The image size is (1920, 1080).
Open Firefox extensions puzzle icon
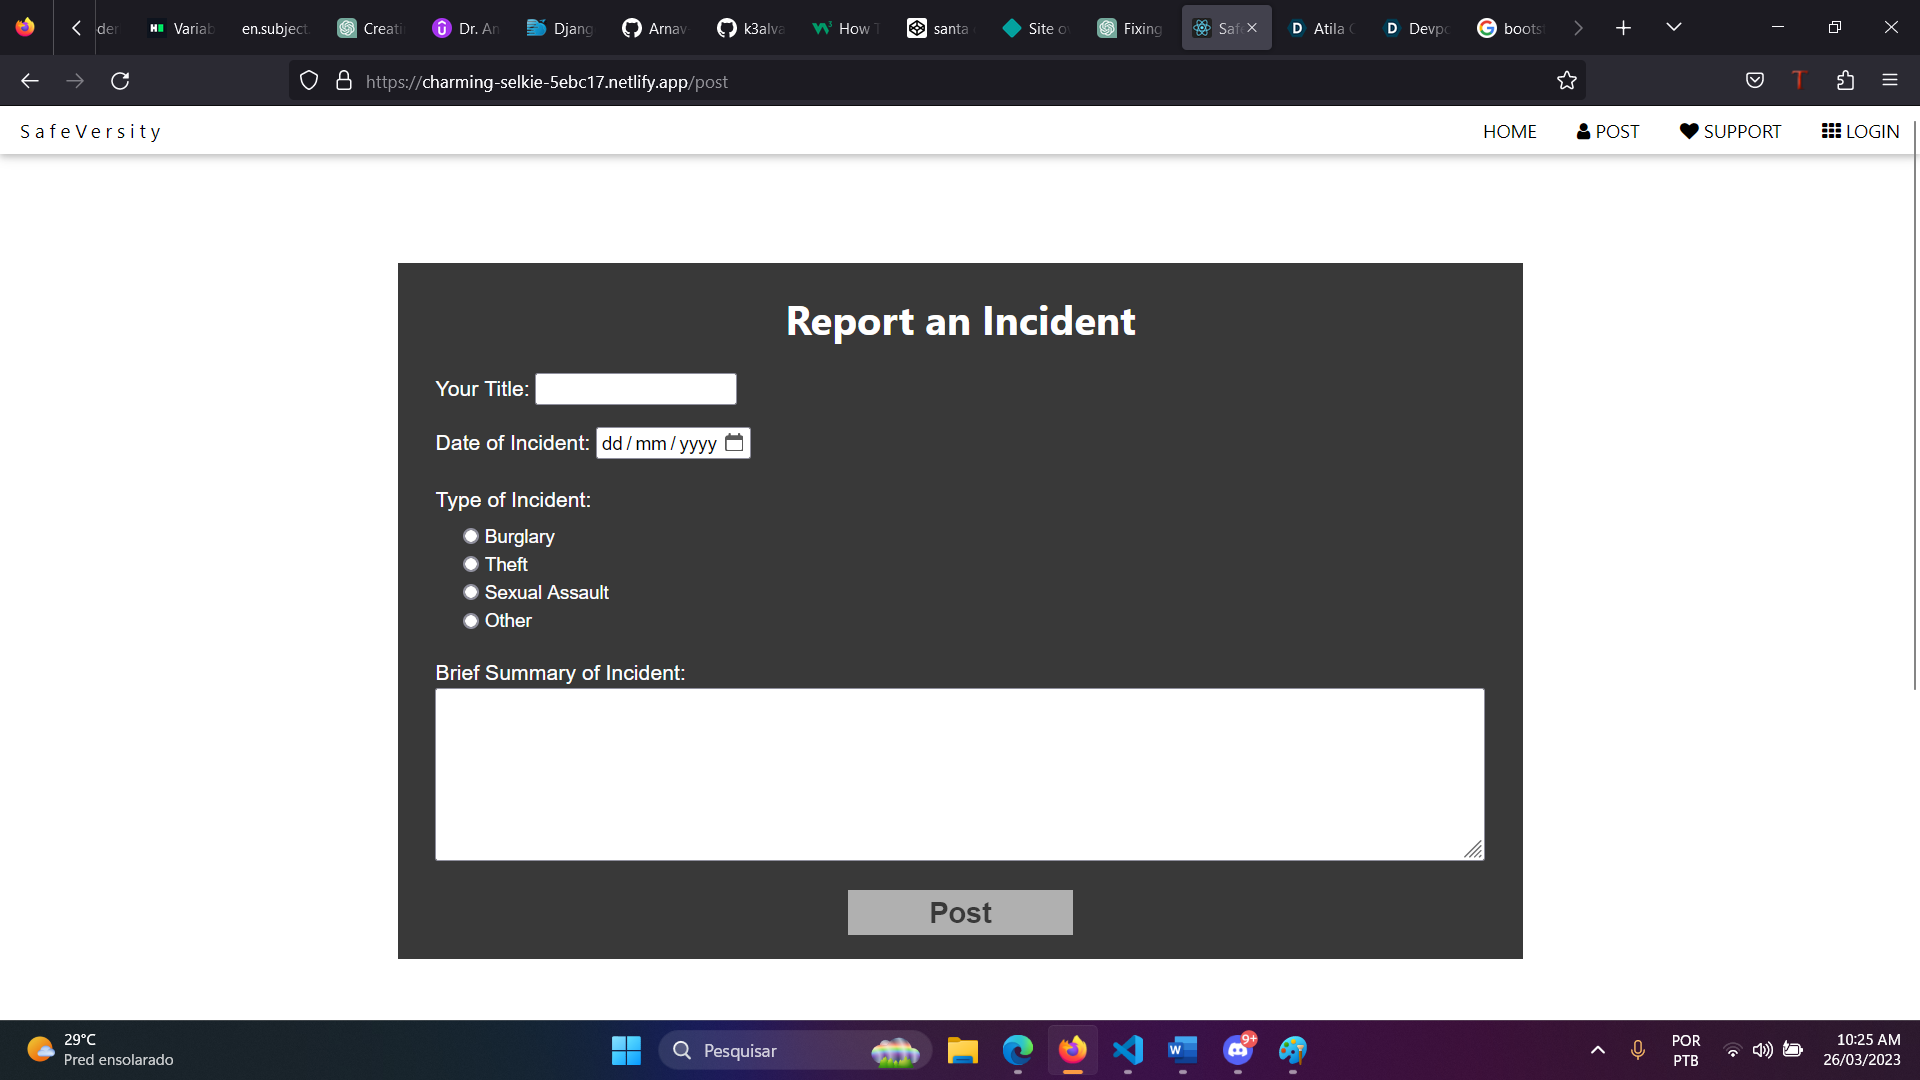click(x=1845, y=81)
